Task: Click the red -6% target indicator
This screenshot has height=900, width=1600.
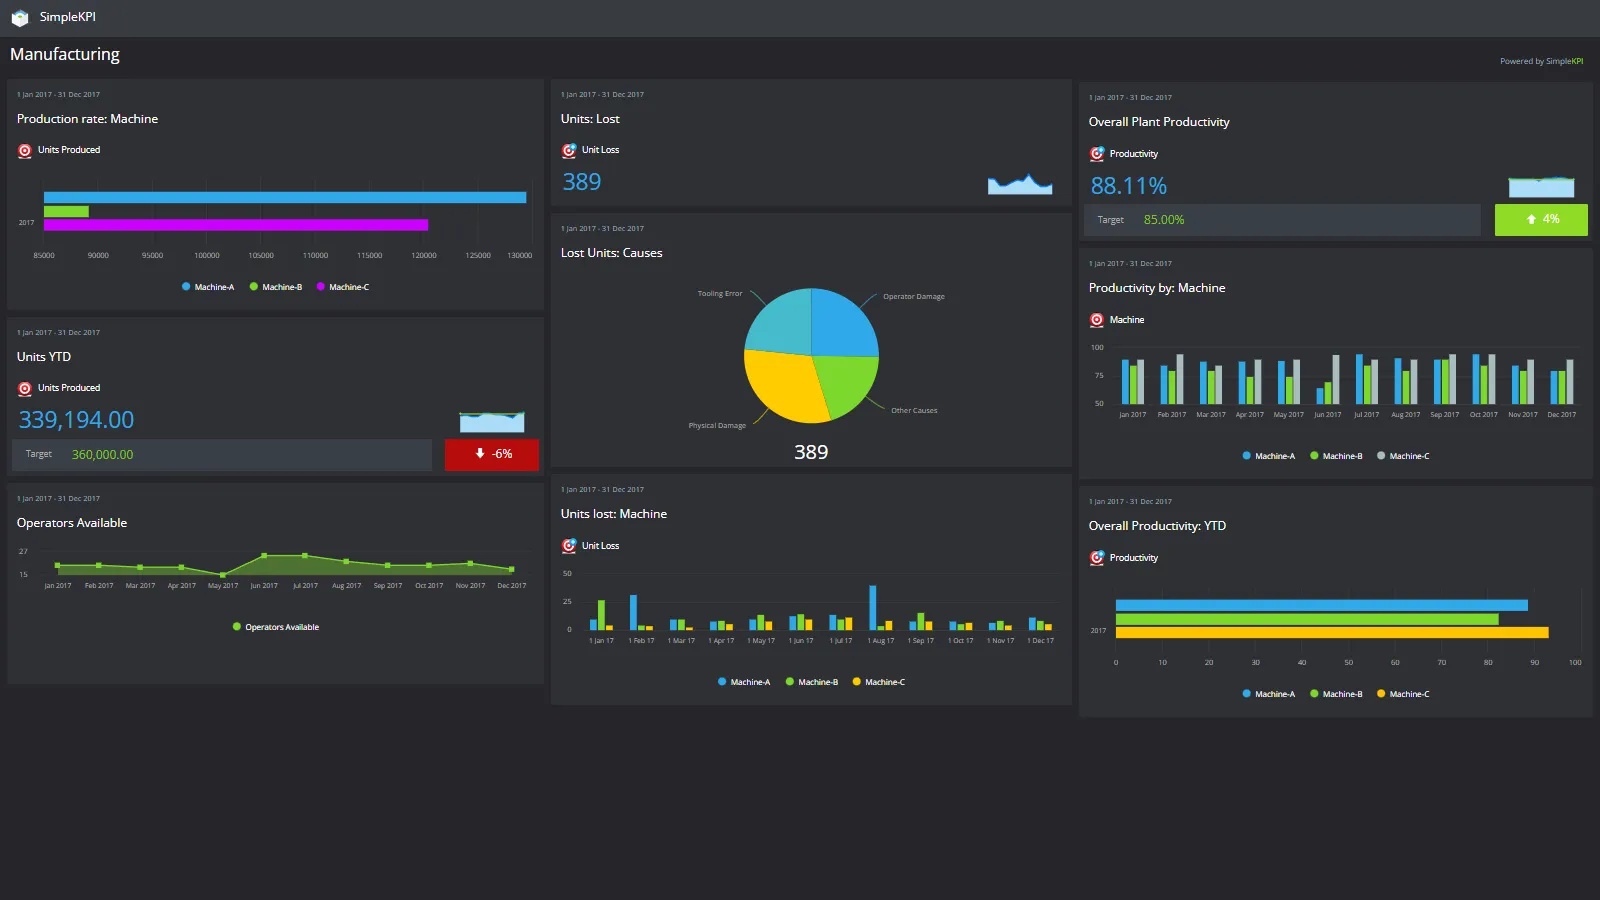Action: tap(491, 454)
